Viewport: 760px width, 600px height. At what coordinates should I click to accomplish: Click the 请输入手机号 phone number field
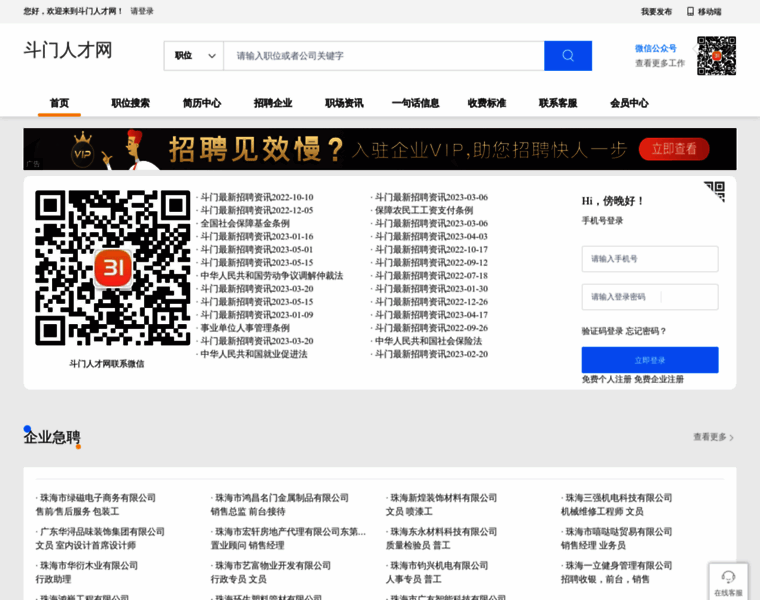coord(650,259)
